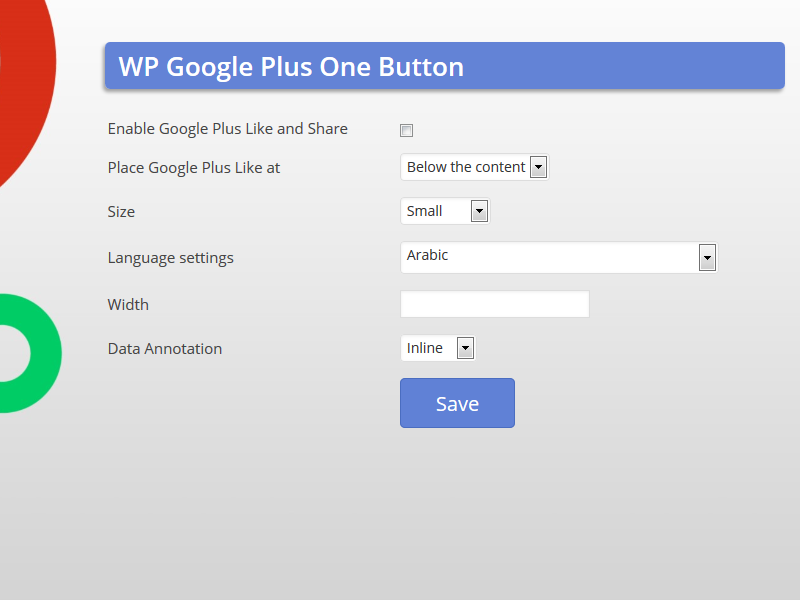The width and height of the screenshot is (800, 600).
Task: Click the WP Google Plus One Button heading
Action: (x=291, y=66)
